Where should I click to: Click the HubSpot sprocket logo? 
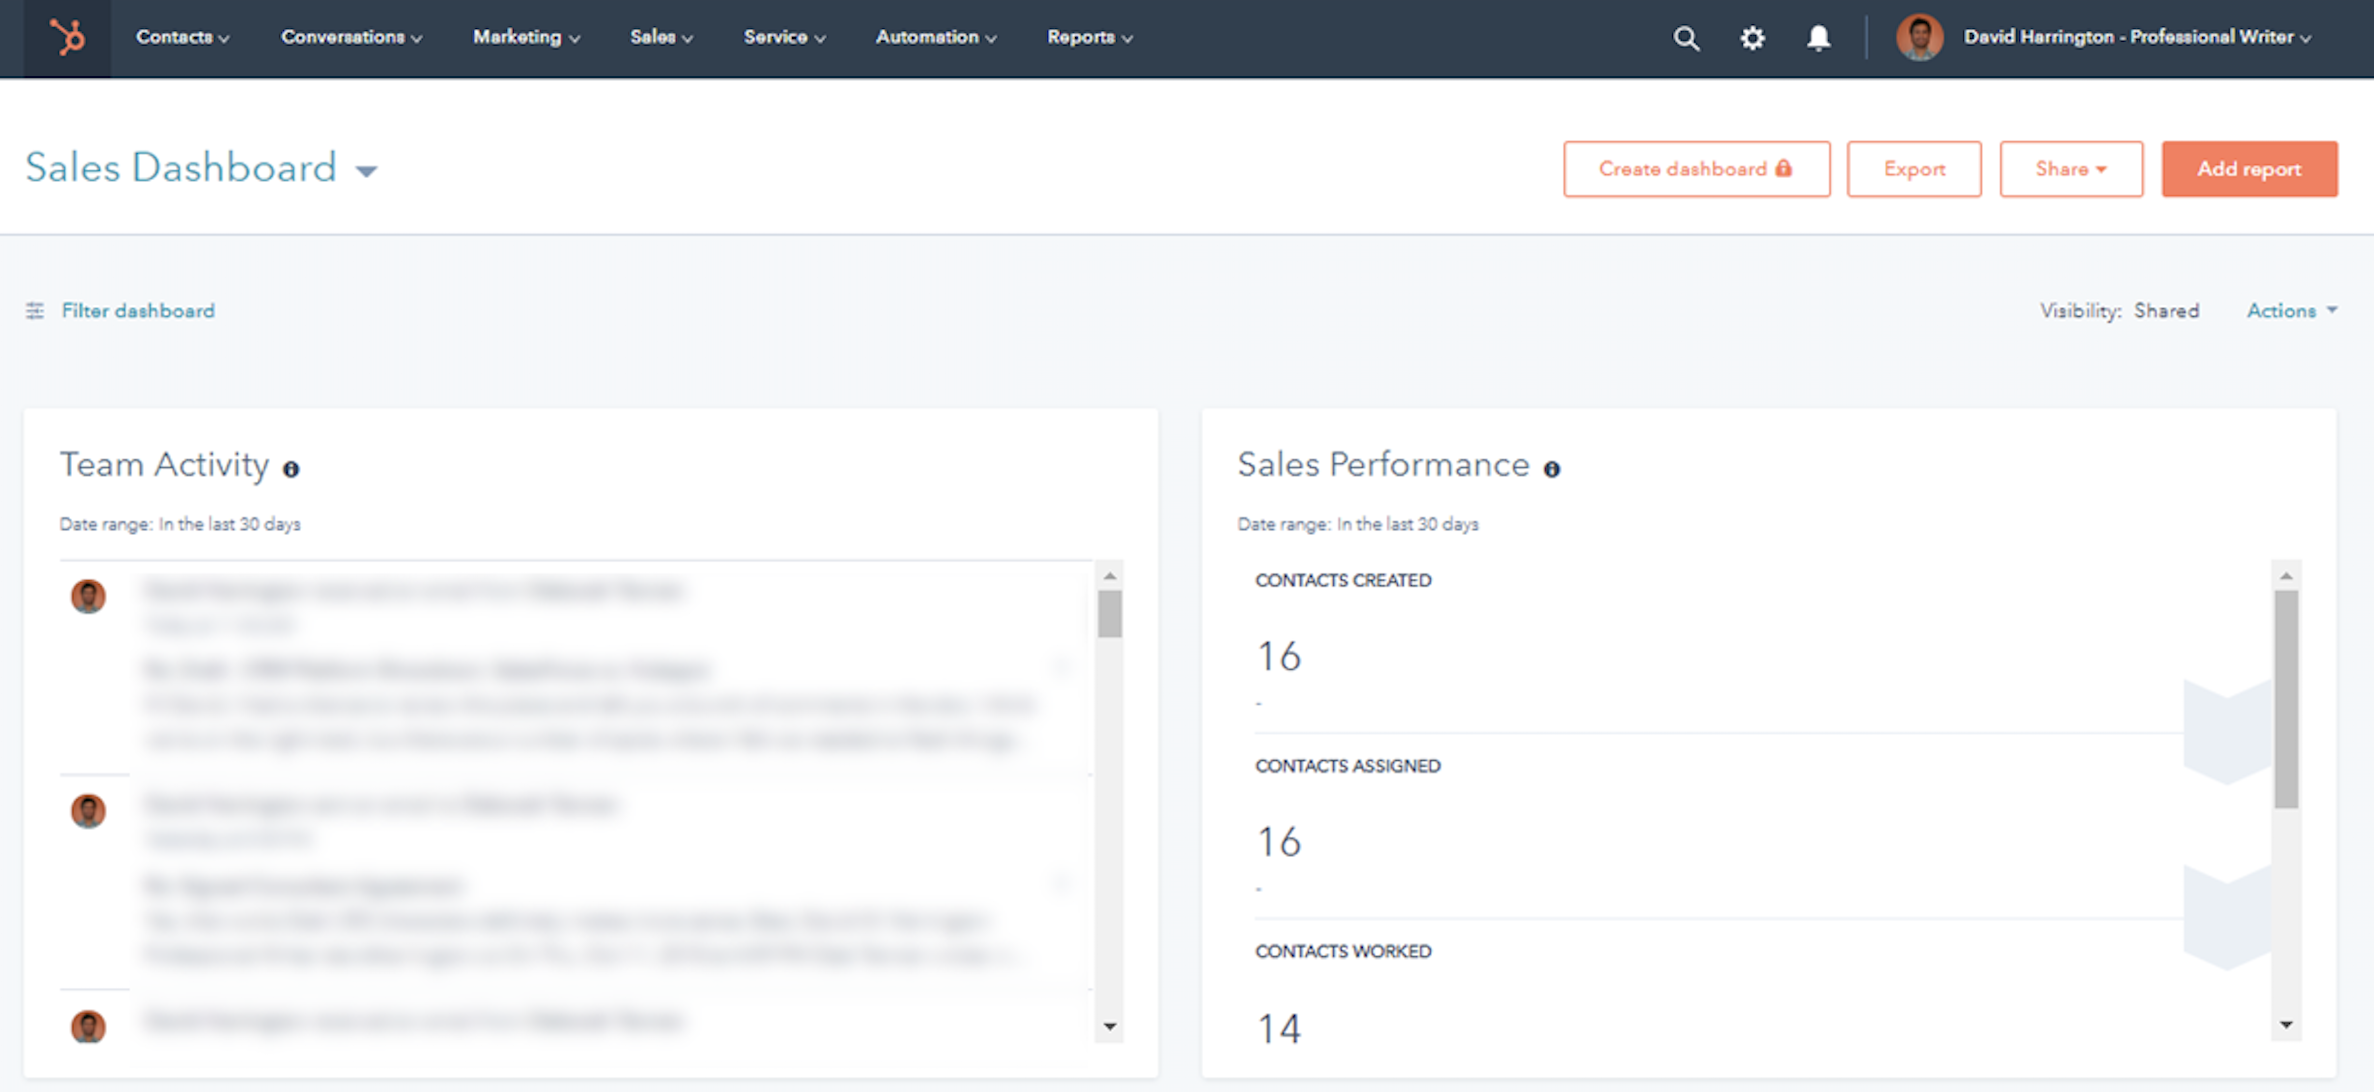click(67, 38)
